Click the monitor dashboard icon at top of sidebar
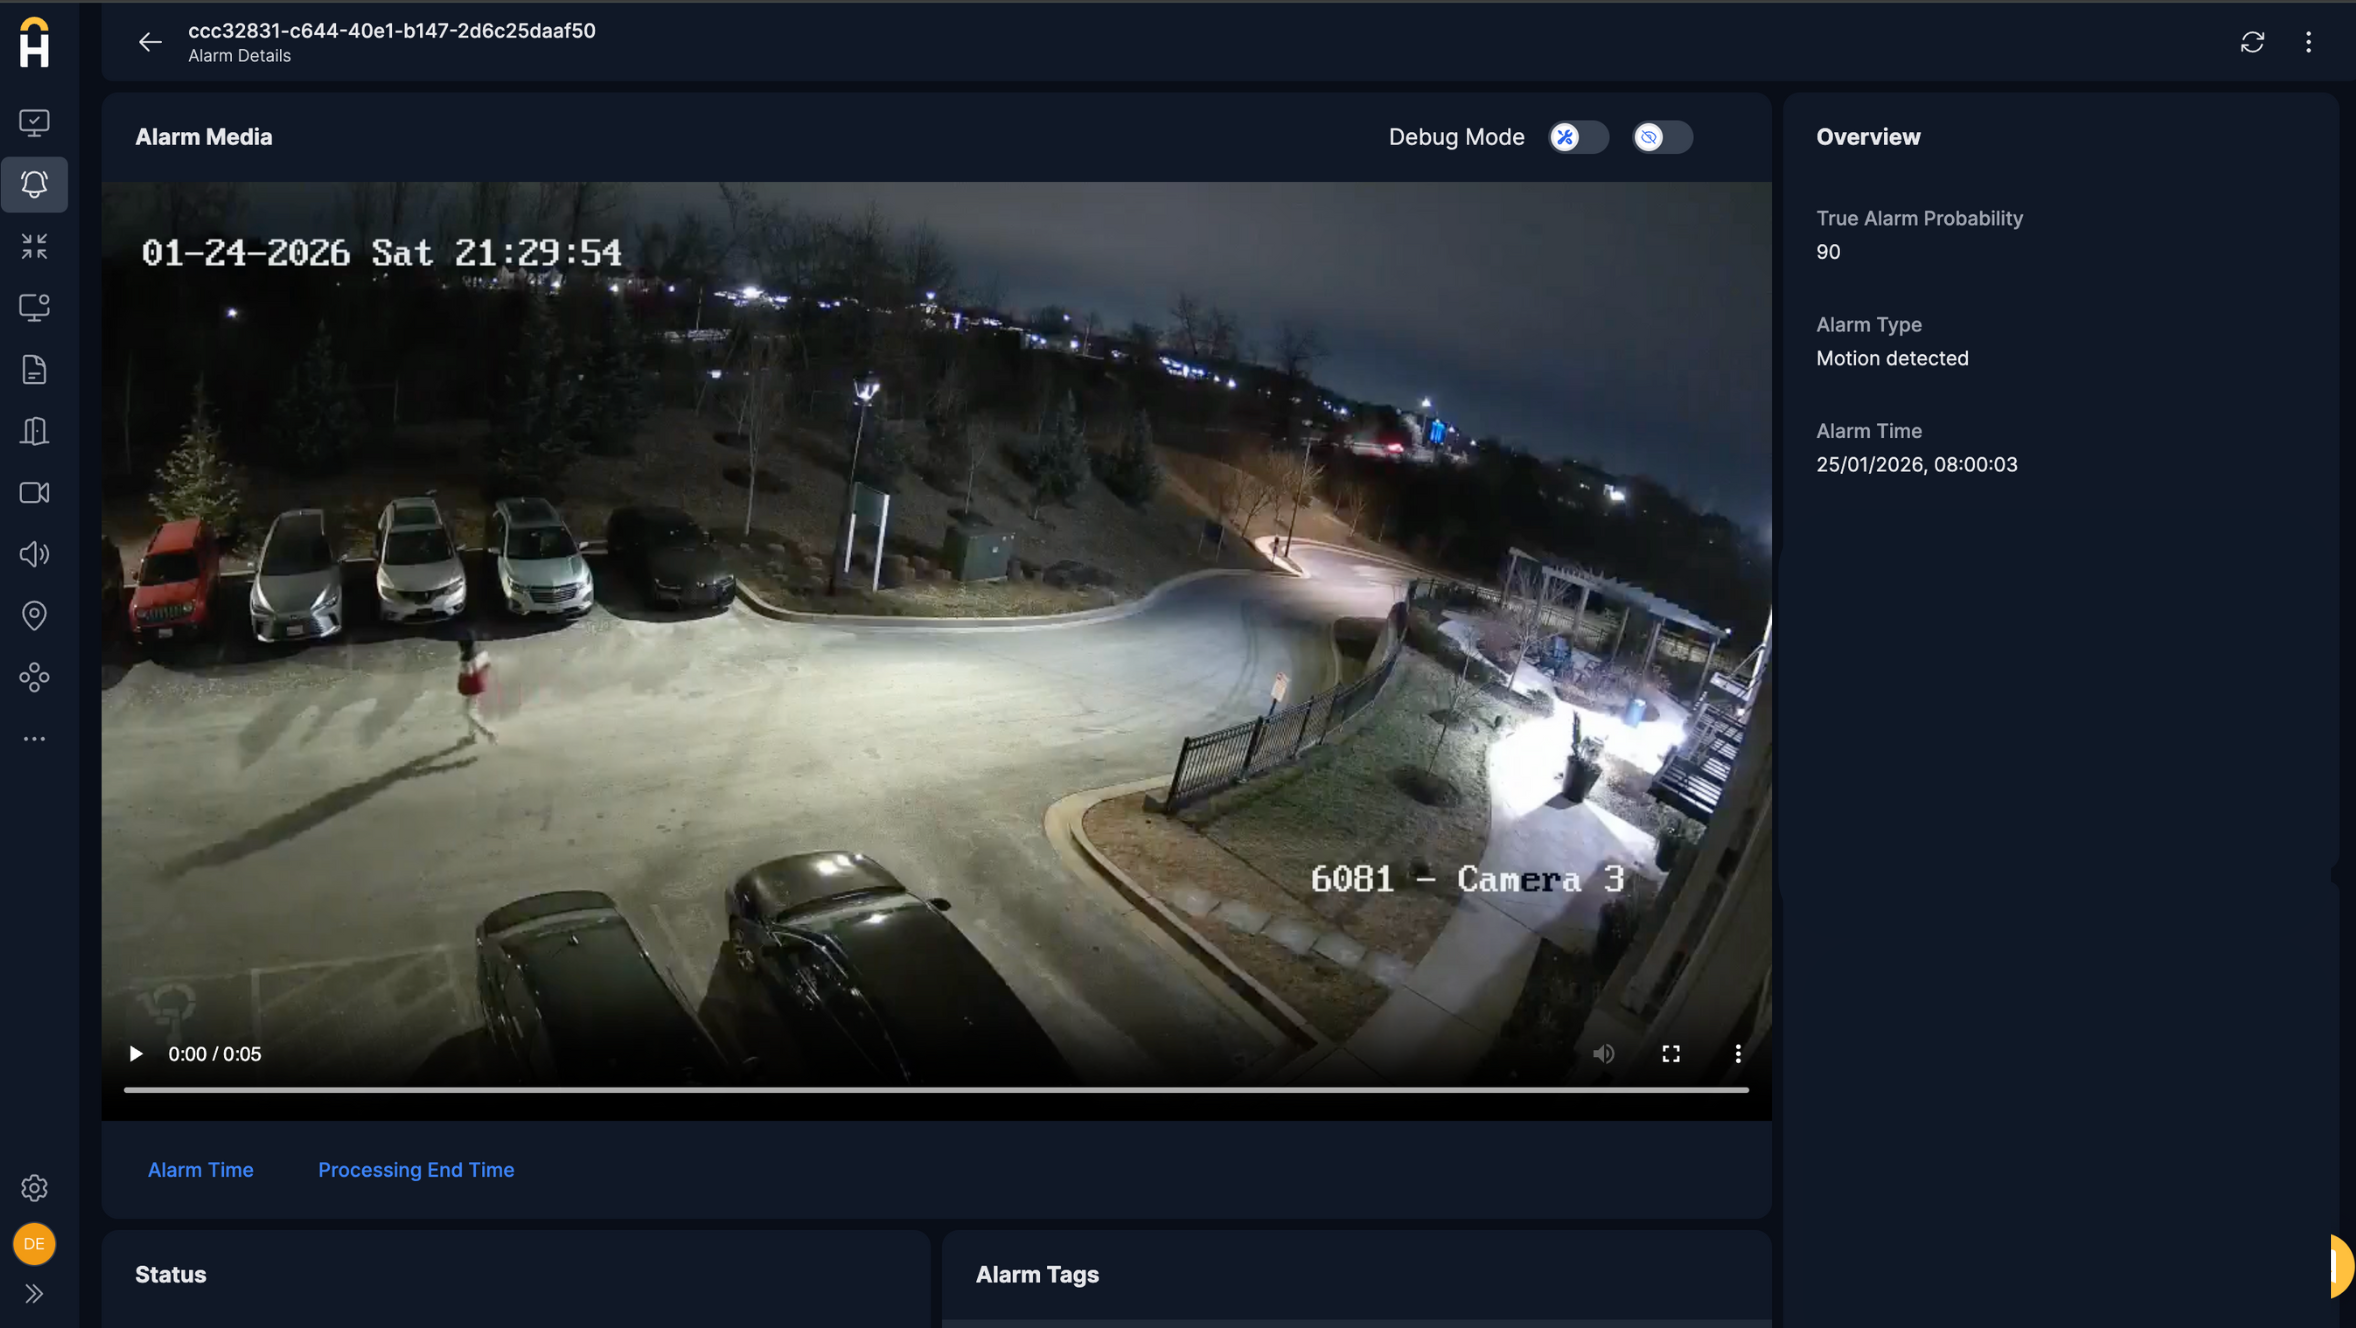Viewport: 2356px width, 1328px height. pyautogui.click(x=34, y=122)
